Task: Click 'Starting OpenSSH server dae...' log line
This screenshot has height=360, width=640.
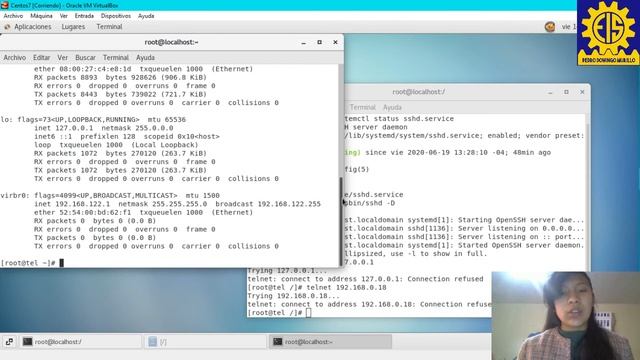Action: pos(521,220)
